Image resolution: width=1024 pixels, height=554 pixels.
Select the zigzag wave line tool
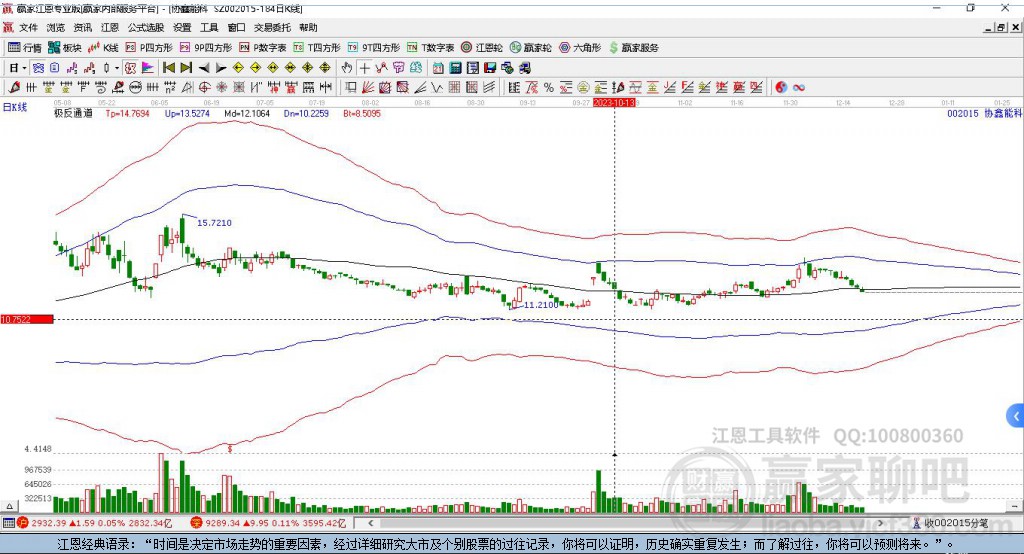tap(437, 87)
